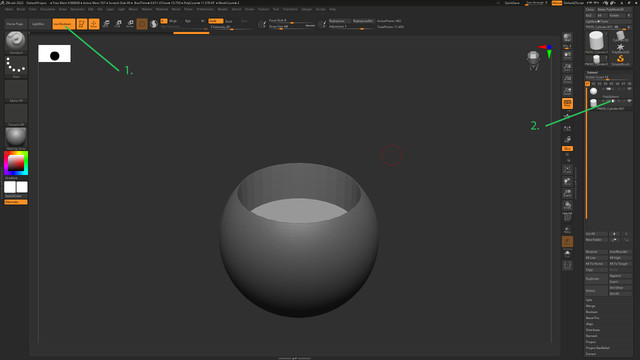Image resolution: width=640 pixels, height=360 pixels.
Task: Open the Brush menu
Action: click(x=20, y=9)
